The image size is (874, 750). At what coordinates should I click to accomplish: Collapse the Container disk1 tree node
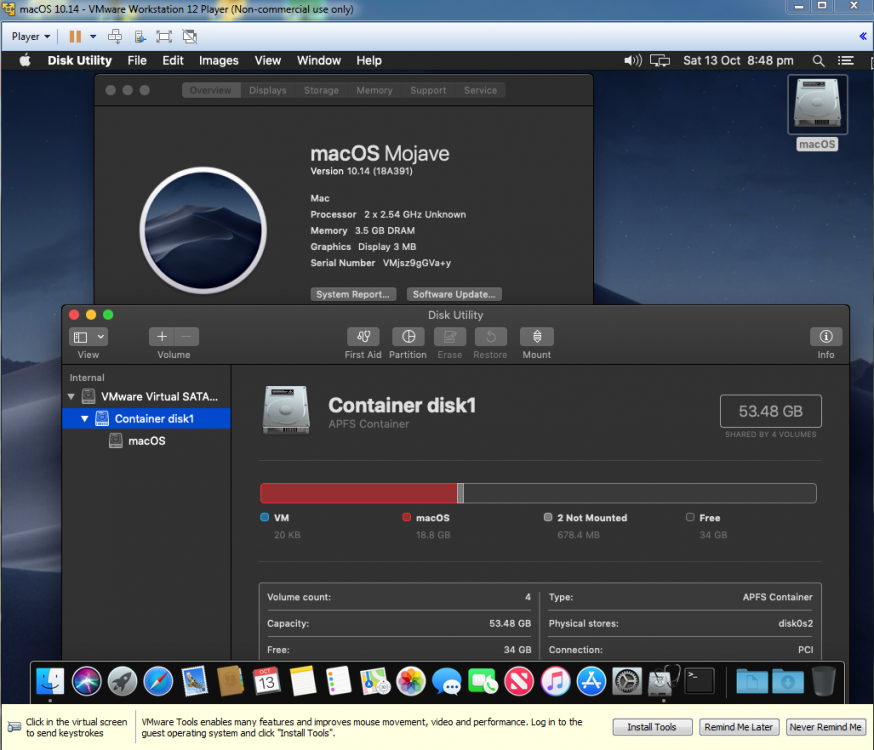coord(85,418)
